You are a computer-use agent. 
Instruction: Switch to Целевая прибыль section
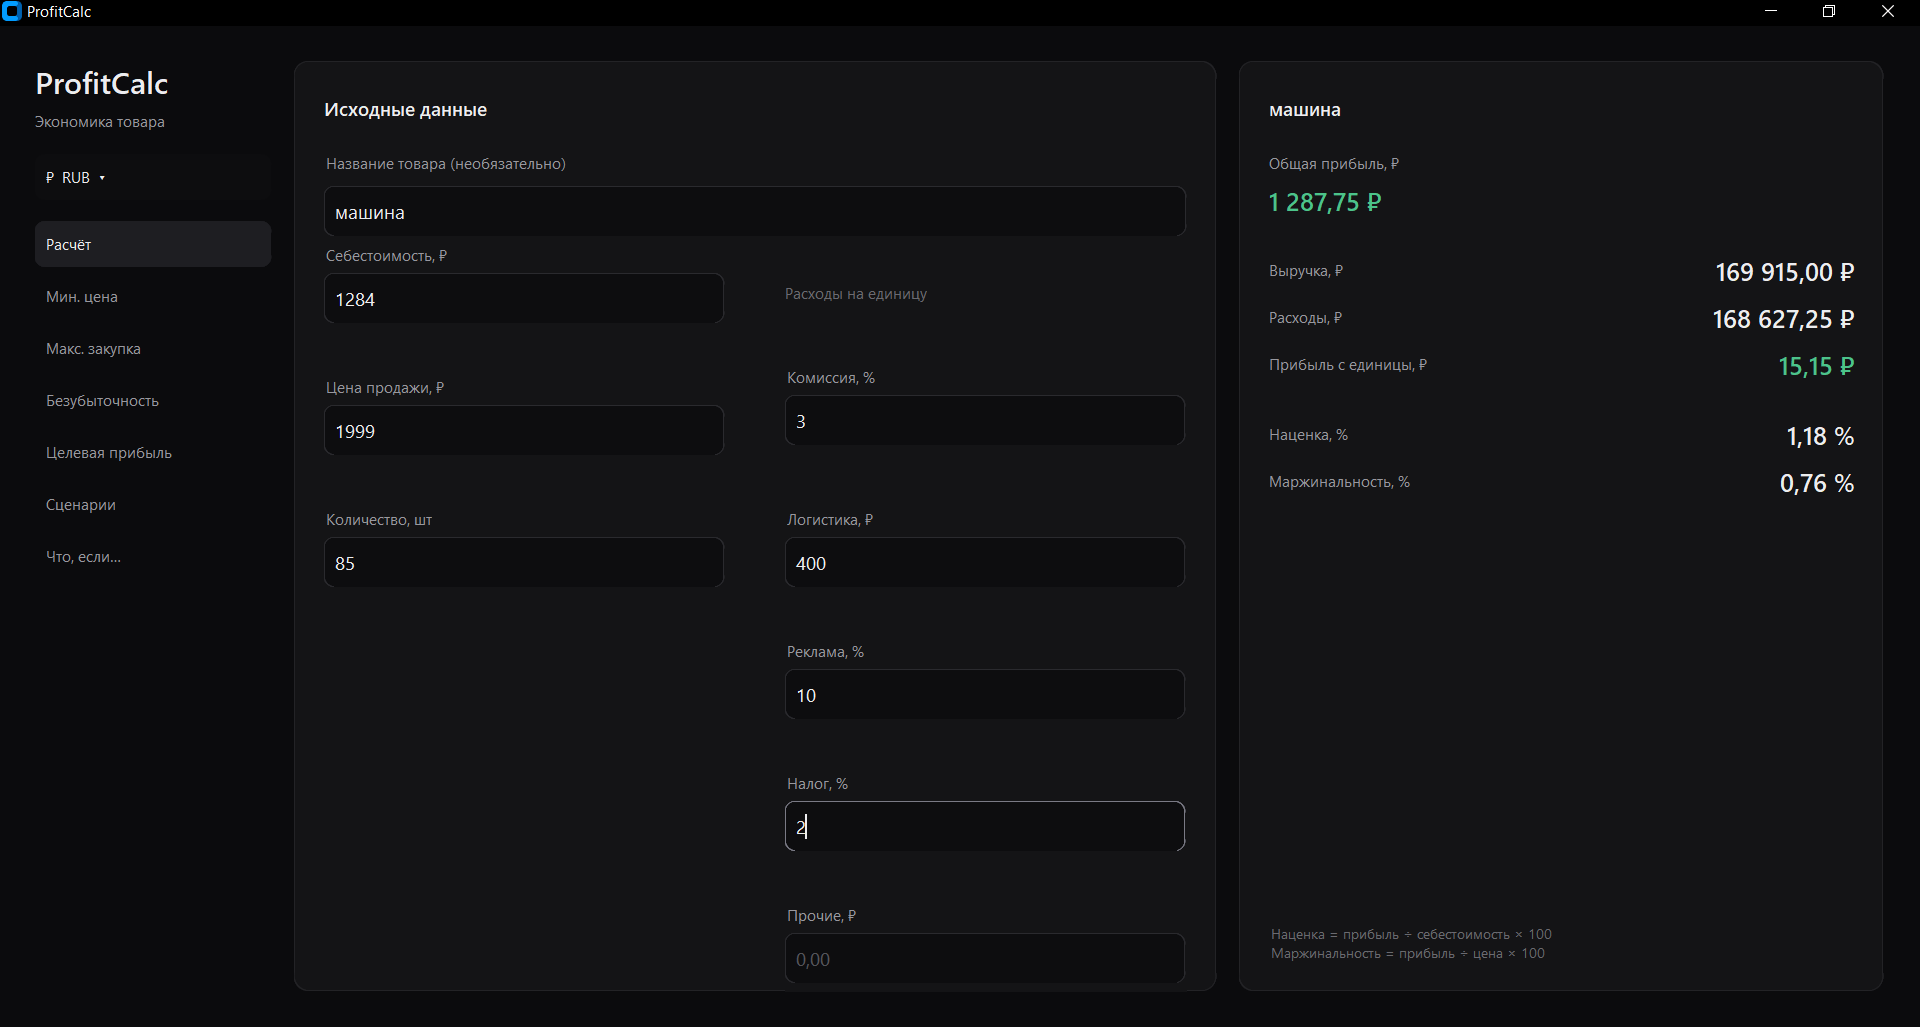tap(153, 452)
